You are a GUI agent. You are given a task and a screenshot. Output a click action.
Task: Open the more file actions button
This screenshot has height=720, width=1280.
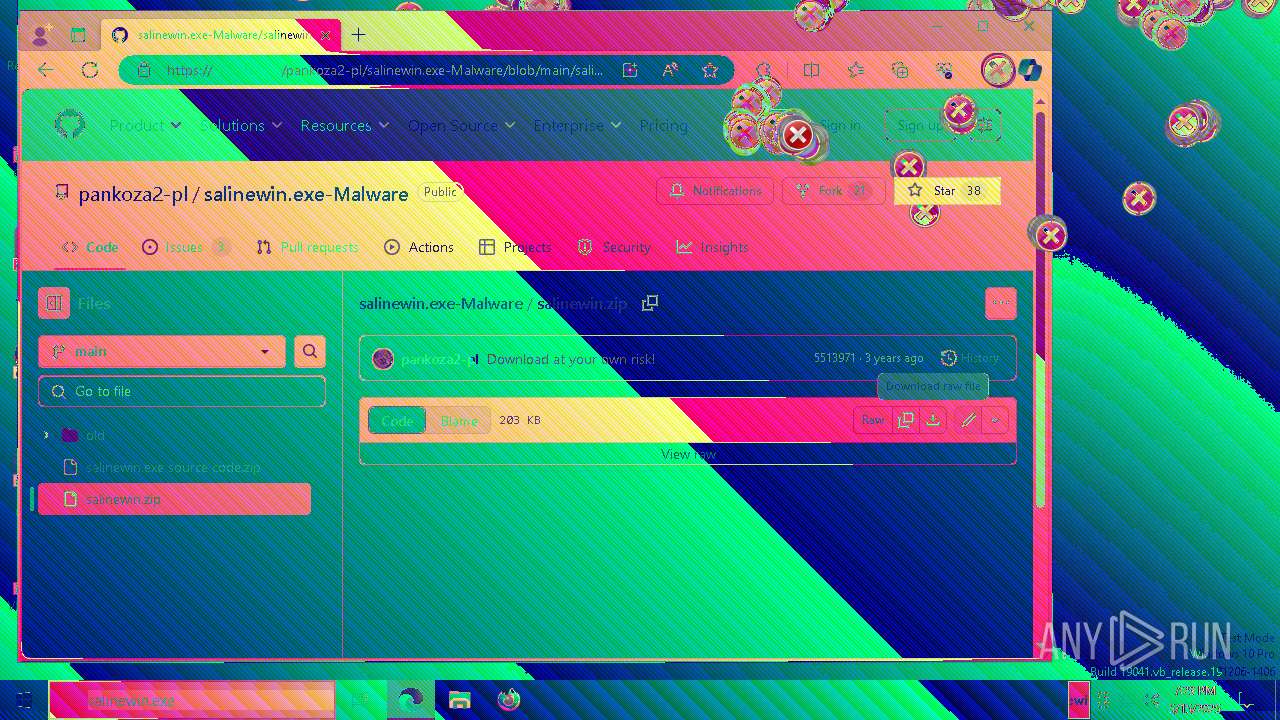click(x=1001, y=303)
